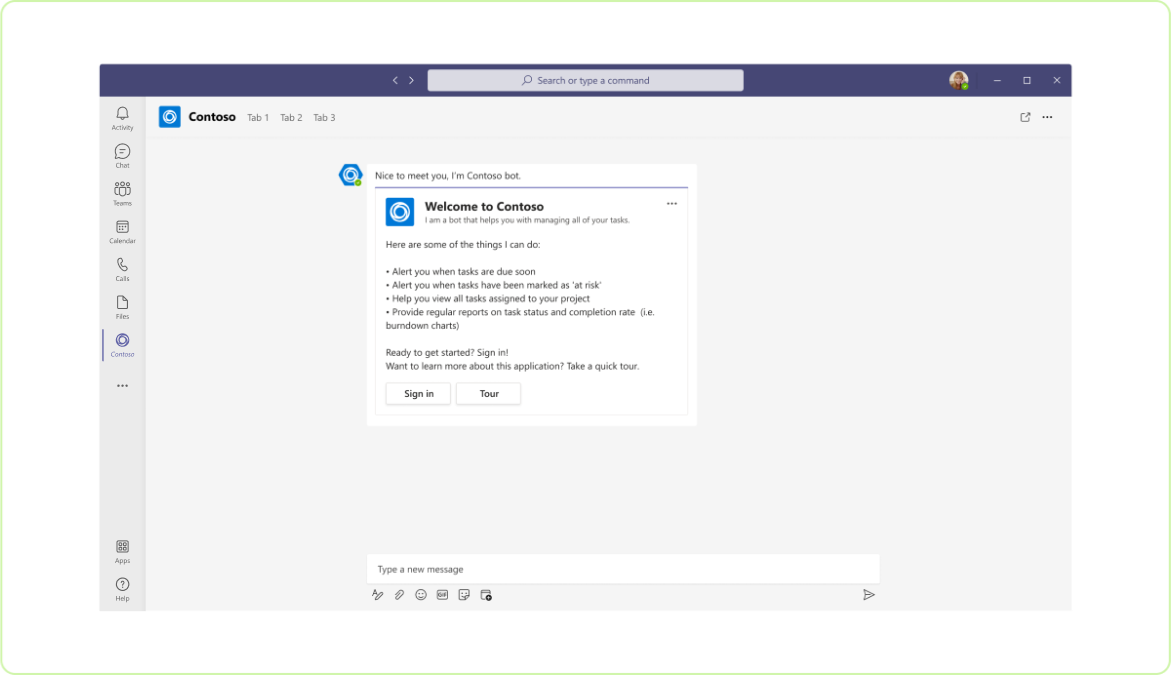Open the Activity feed in sidebar
This screenshot has height=675, width=1171.
click(122, 119)
